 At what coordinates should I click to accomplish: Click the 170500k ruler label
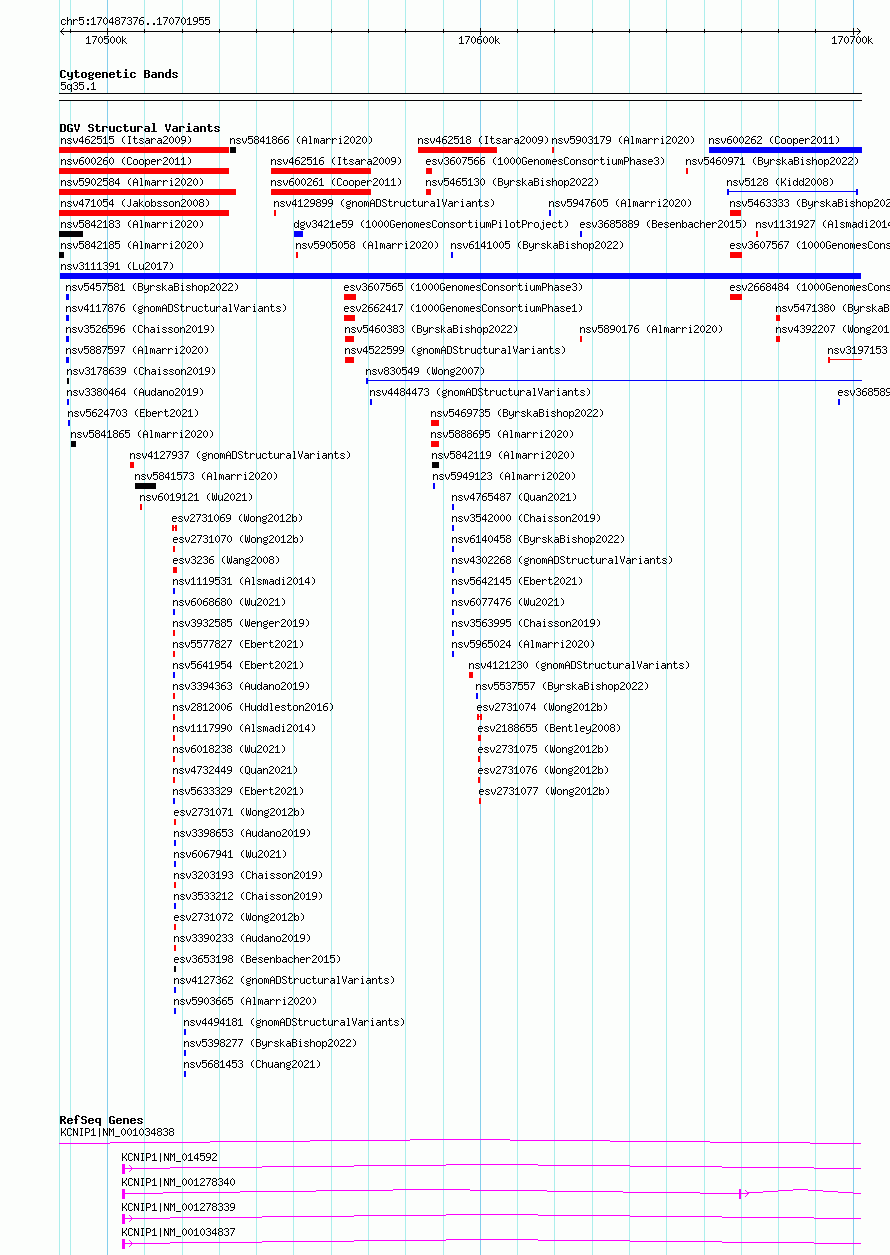[x=106, y=40]
